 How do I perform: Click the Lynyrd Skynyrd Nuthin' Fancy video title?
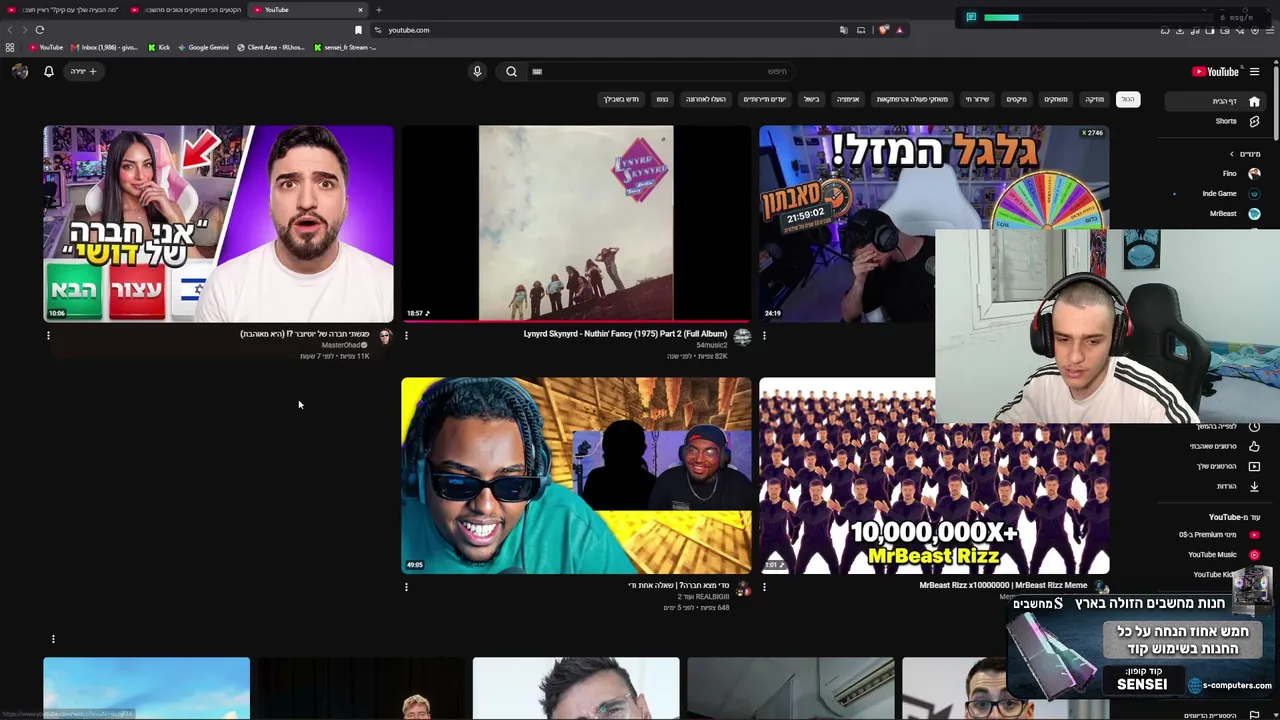[x=625, y=334]
